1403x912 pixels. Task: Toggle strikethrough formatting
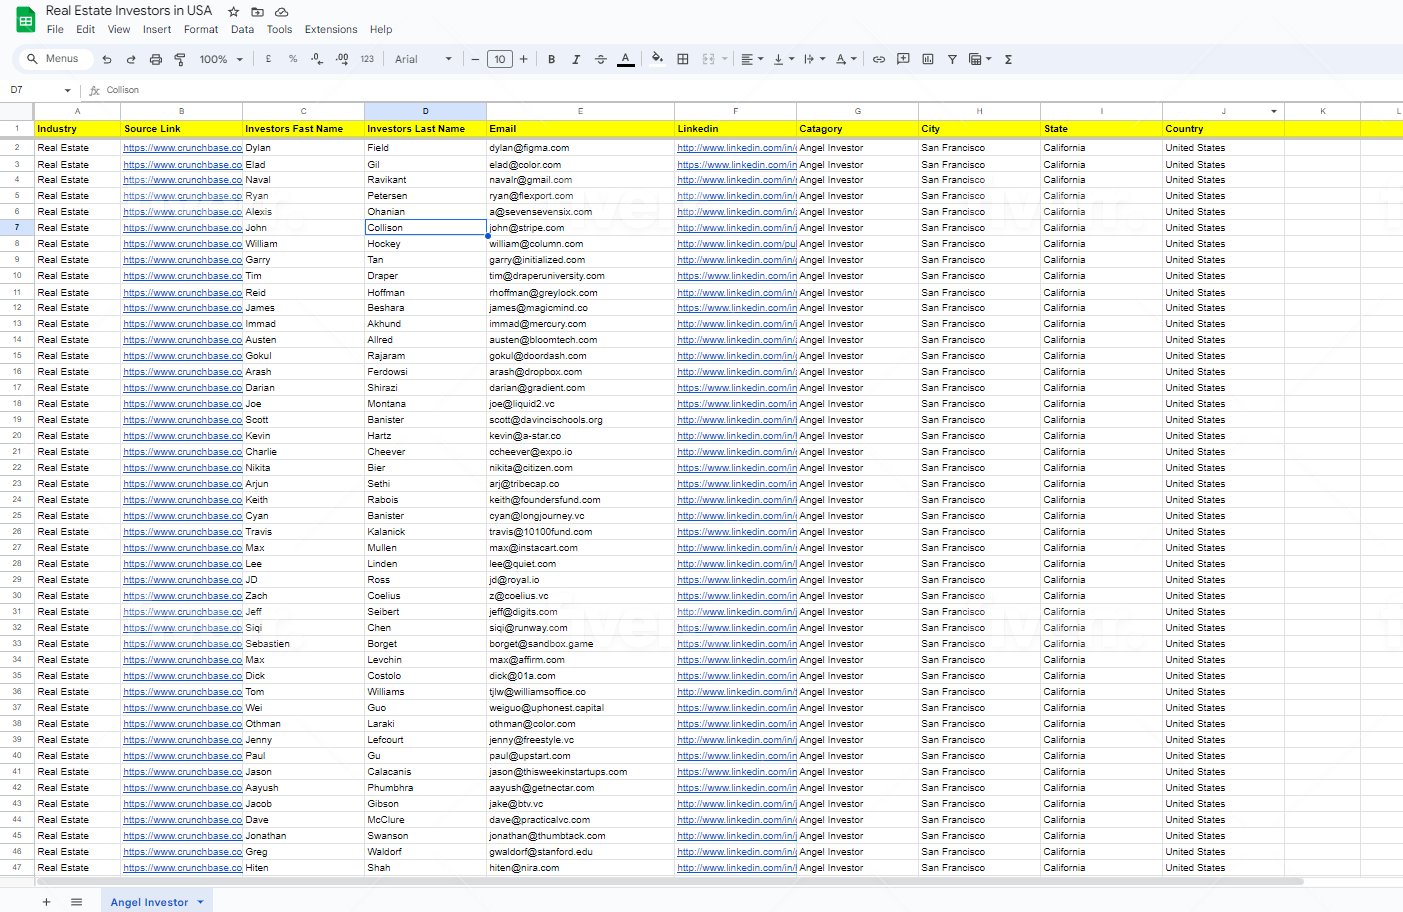click(601, 59)
